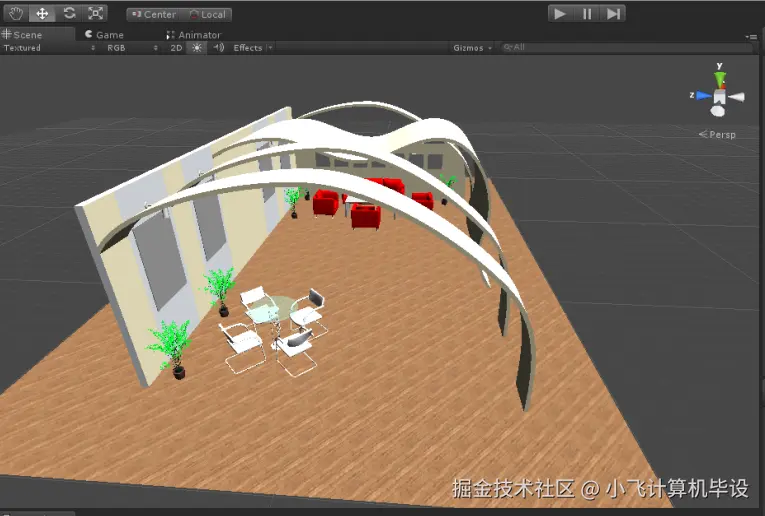The width and height of the screenshot is (765, 516).
Task: Click the gizmo center cube
Action: pos(720,96)
